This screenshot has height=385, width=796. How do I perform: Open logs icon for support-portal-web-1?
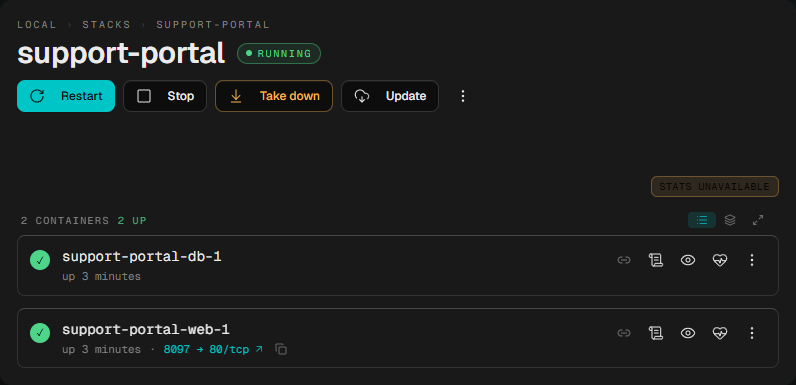[x=656, y=333]
